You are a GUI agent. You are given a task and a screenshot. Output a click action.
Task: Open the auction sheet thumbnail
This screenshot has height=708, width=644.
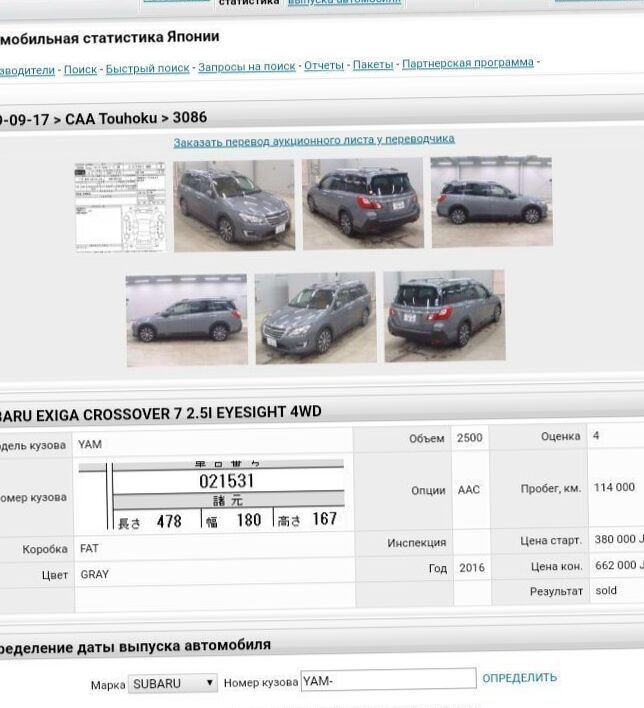[x=121, y=207]
